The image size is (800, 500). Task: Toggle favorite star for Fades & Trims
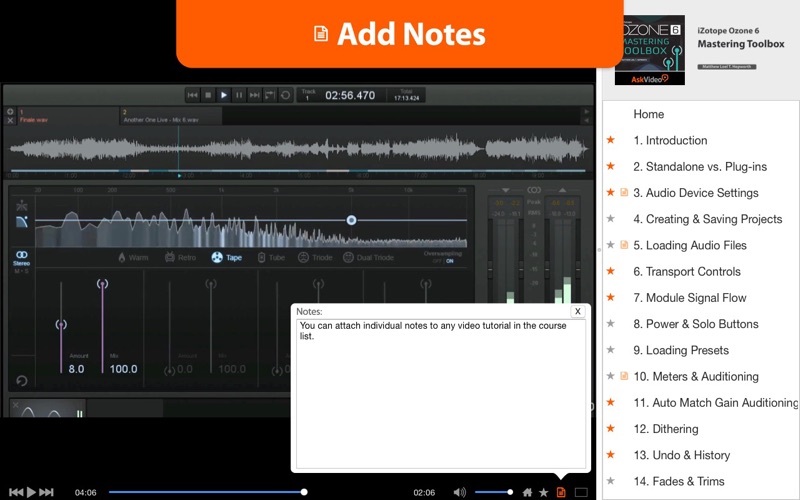click(x=610, y=481)
